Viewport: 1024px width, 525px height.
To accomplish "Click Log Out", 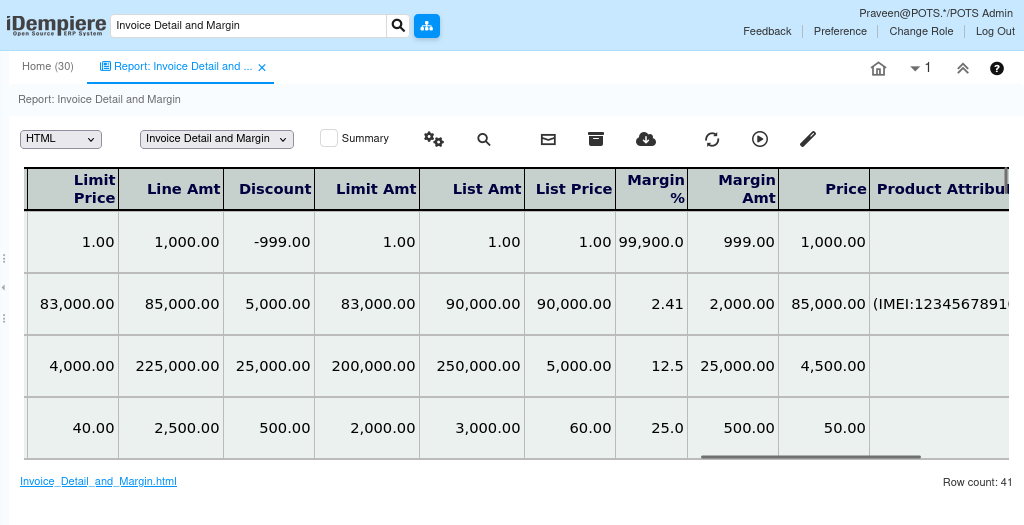I will click(995, 31).
